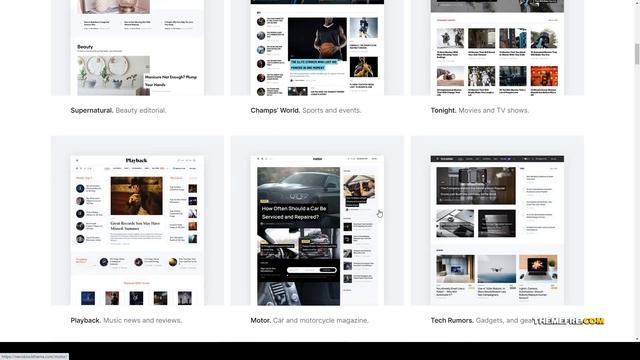Viewport: 640px width, 360px height.
Task: Click the 'Motor.' caption title
Action: point(261,320)
